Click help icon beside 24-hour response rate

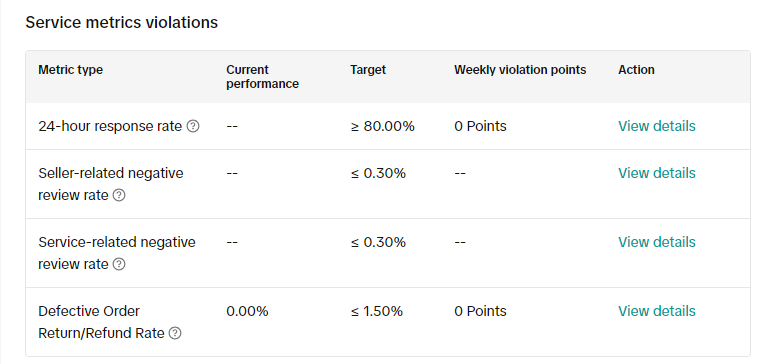(193, 126)
